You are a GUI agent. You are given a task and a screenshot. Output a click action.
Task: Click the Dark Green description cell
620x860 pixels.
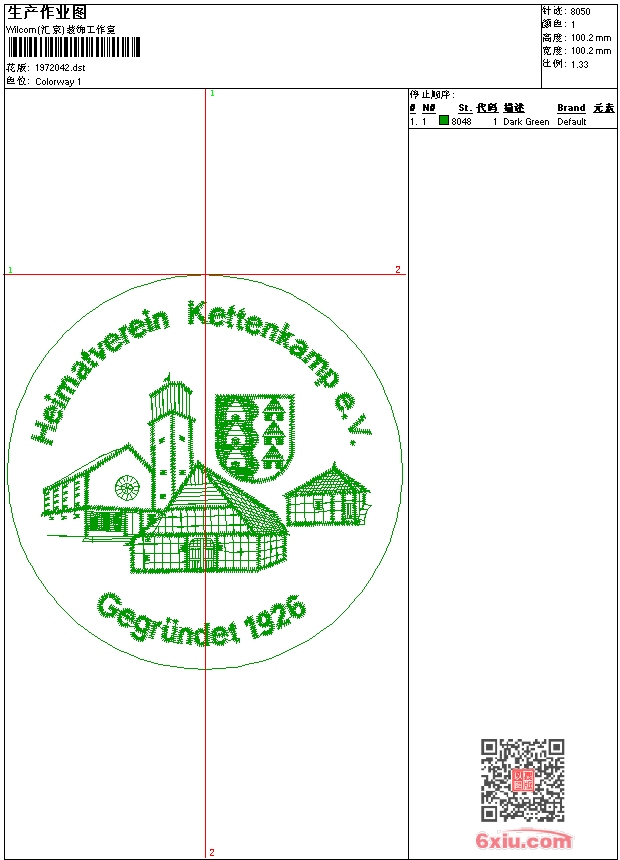pos(526,121)
